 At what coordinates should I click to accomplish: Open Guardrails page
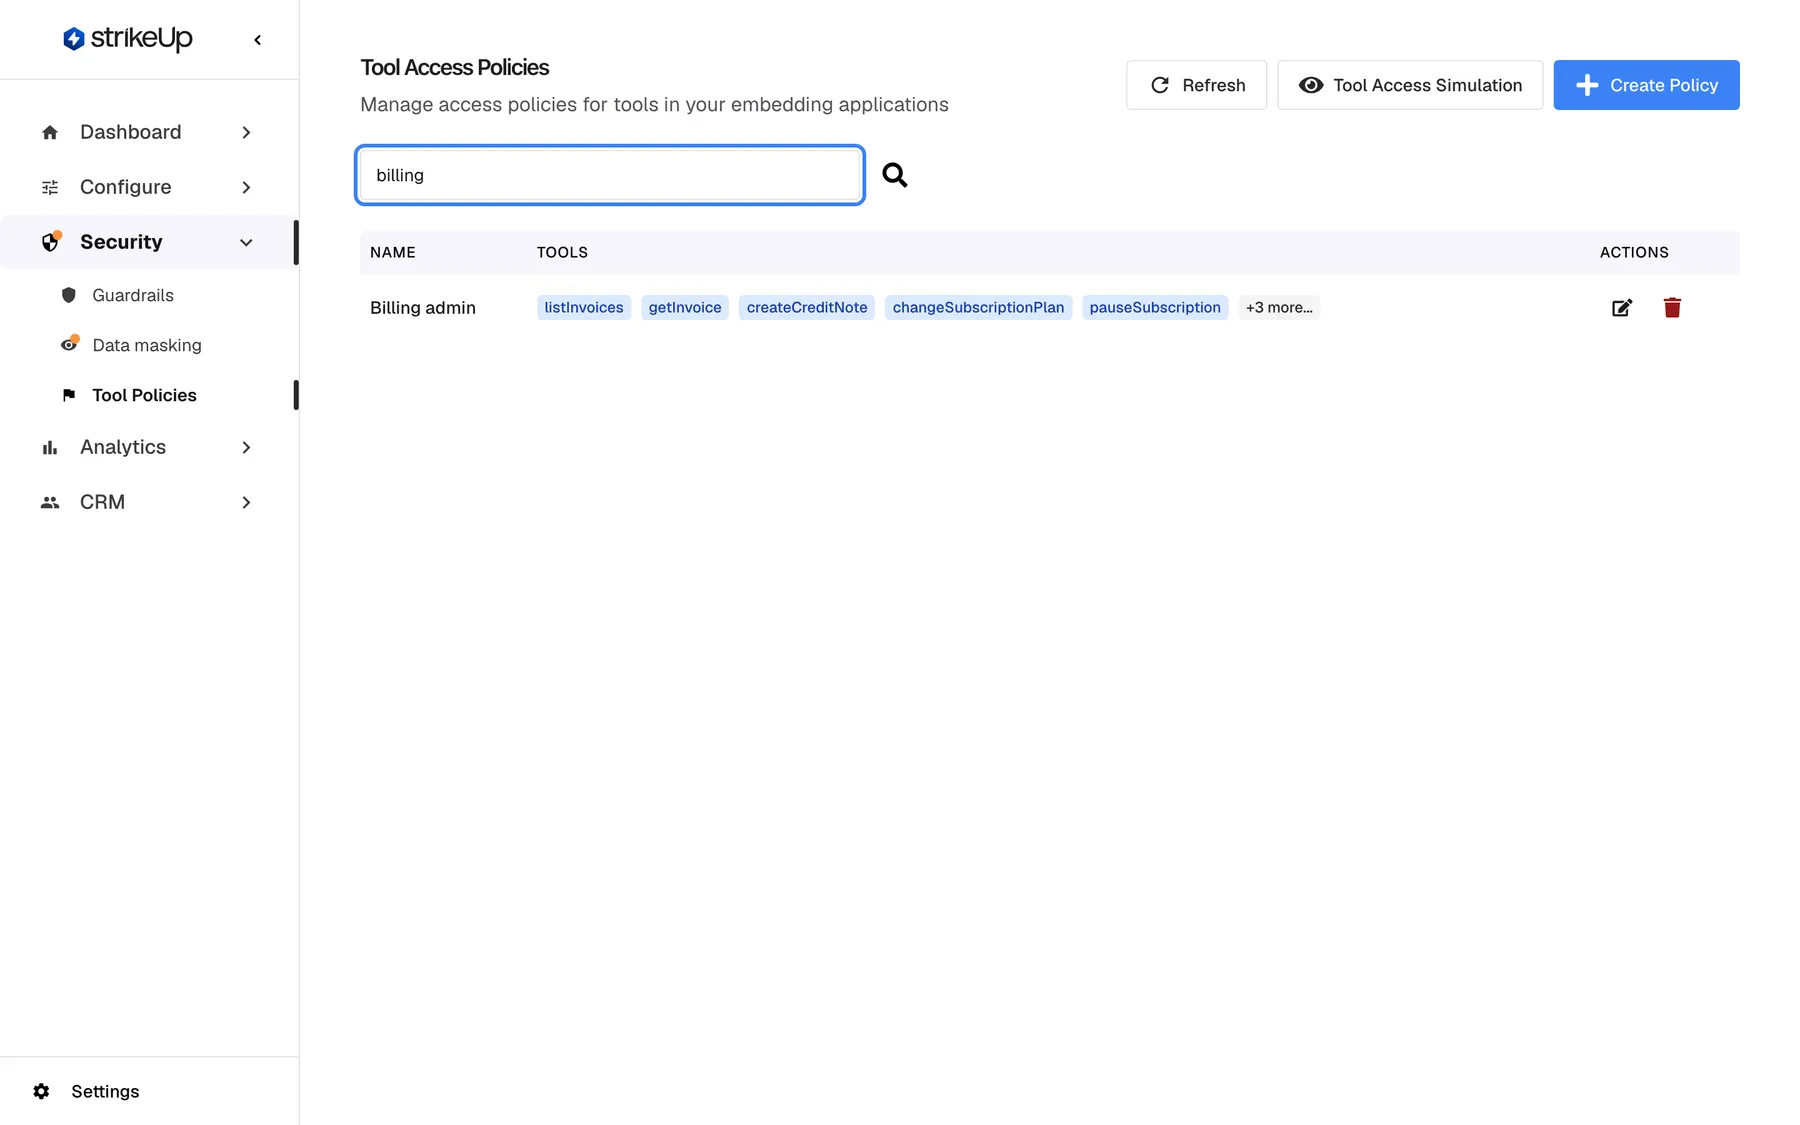(x=133, y=295)
